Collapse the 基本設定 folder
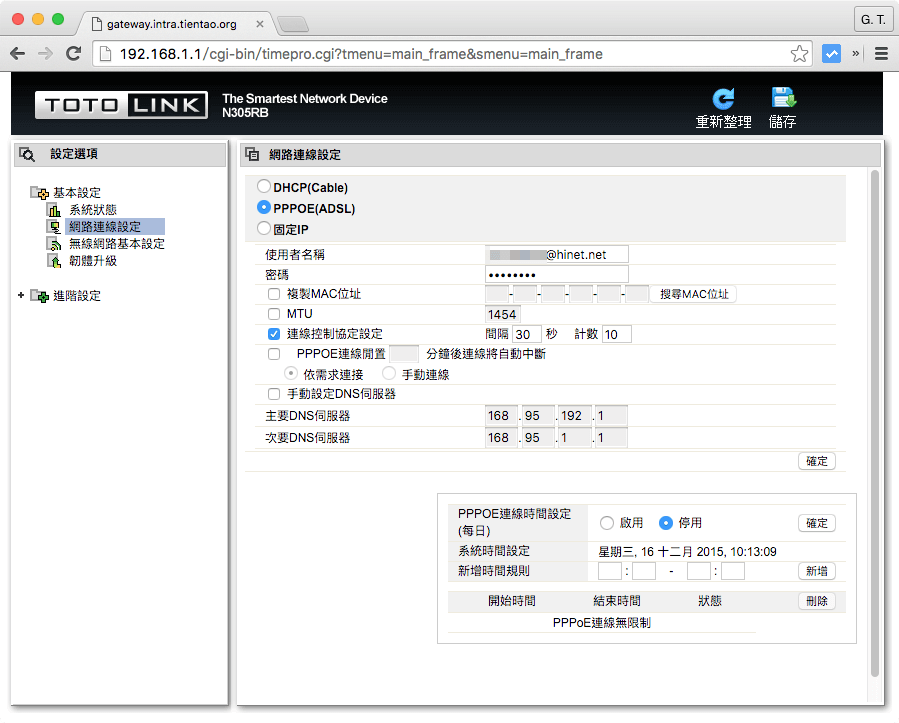 39,193
